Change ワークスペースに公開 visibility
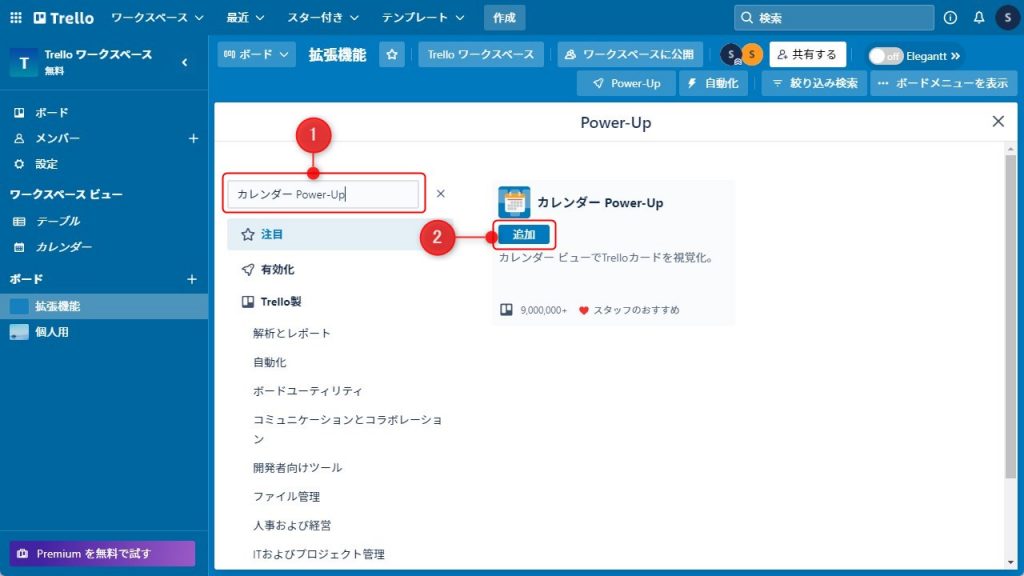The height and width of the screenshot is (576, 1024). click(630, 55)
